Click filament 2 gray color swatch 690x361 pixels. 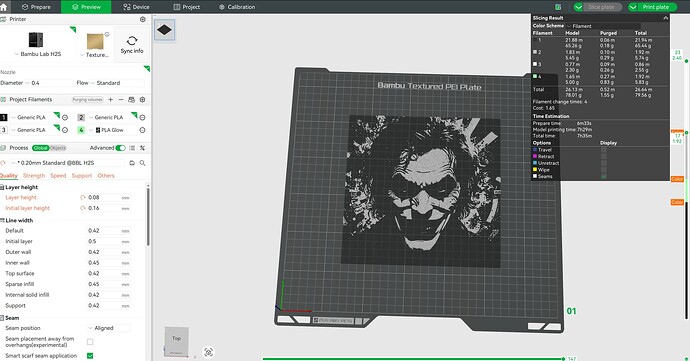[81, 118]
